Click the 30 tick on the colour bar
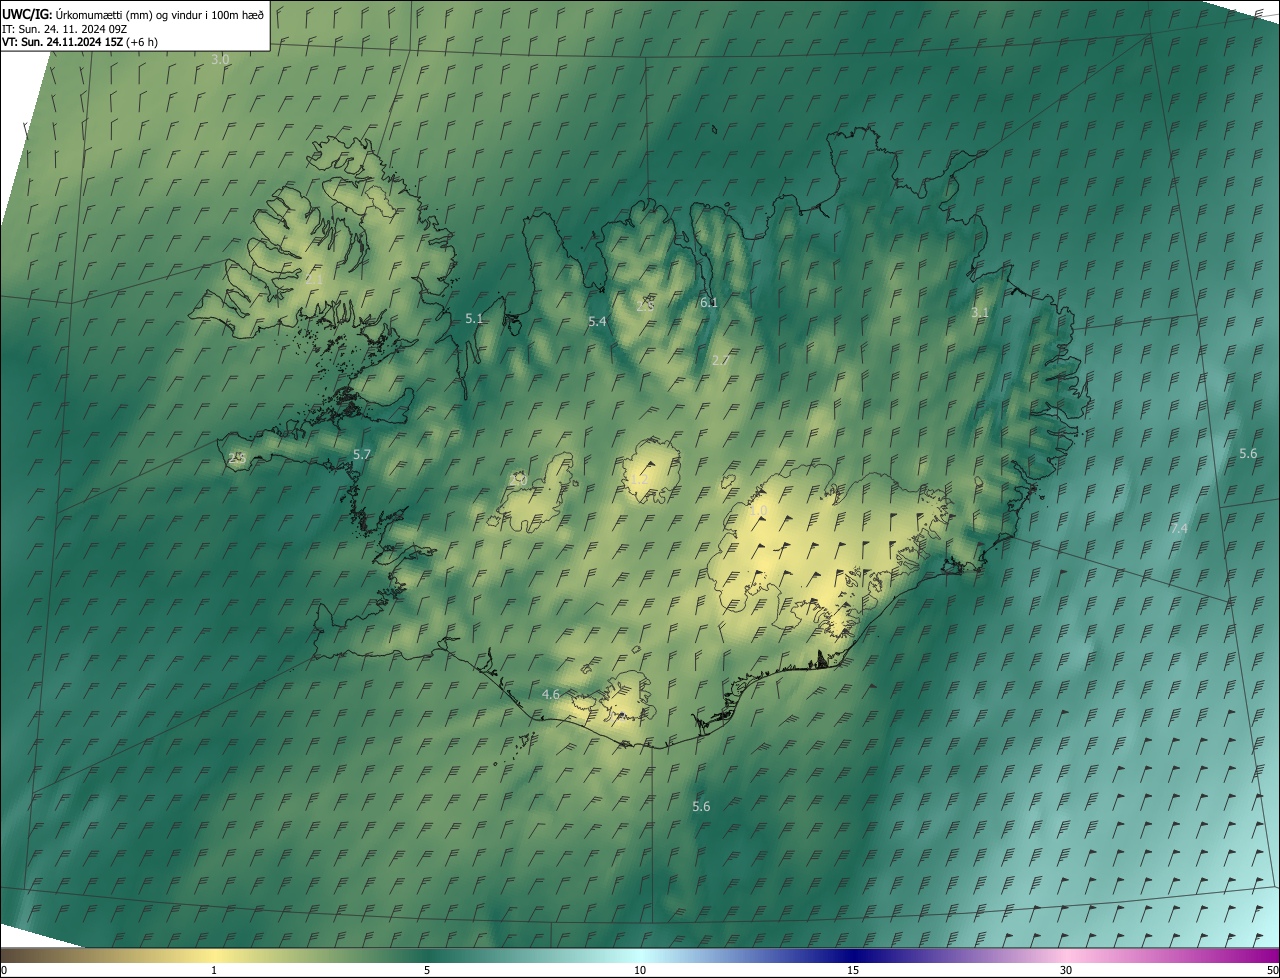The width and height of the screenshot is (1280, 978). coord(1066,970)
